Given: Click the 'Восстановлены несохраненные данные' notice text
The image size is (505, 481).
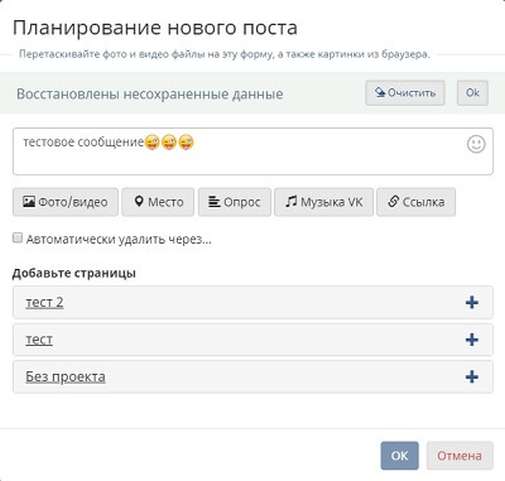Looking at the screenshot, I should point(150,94).
